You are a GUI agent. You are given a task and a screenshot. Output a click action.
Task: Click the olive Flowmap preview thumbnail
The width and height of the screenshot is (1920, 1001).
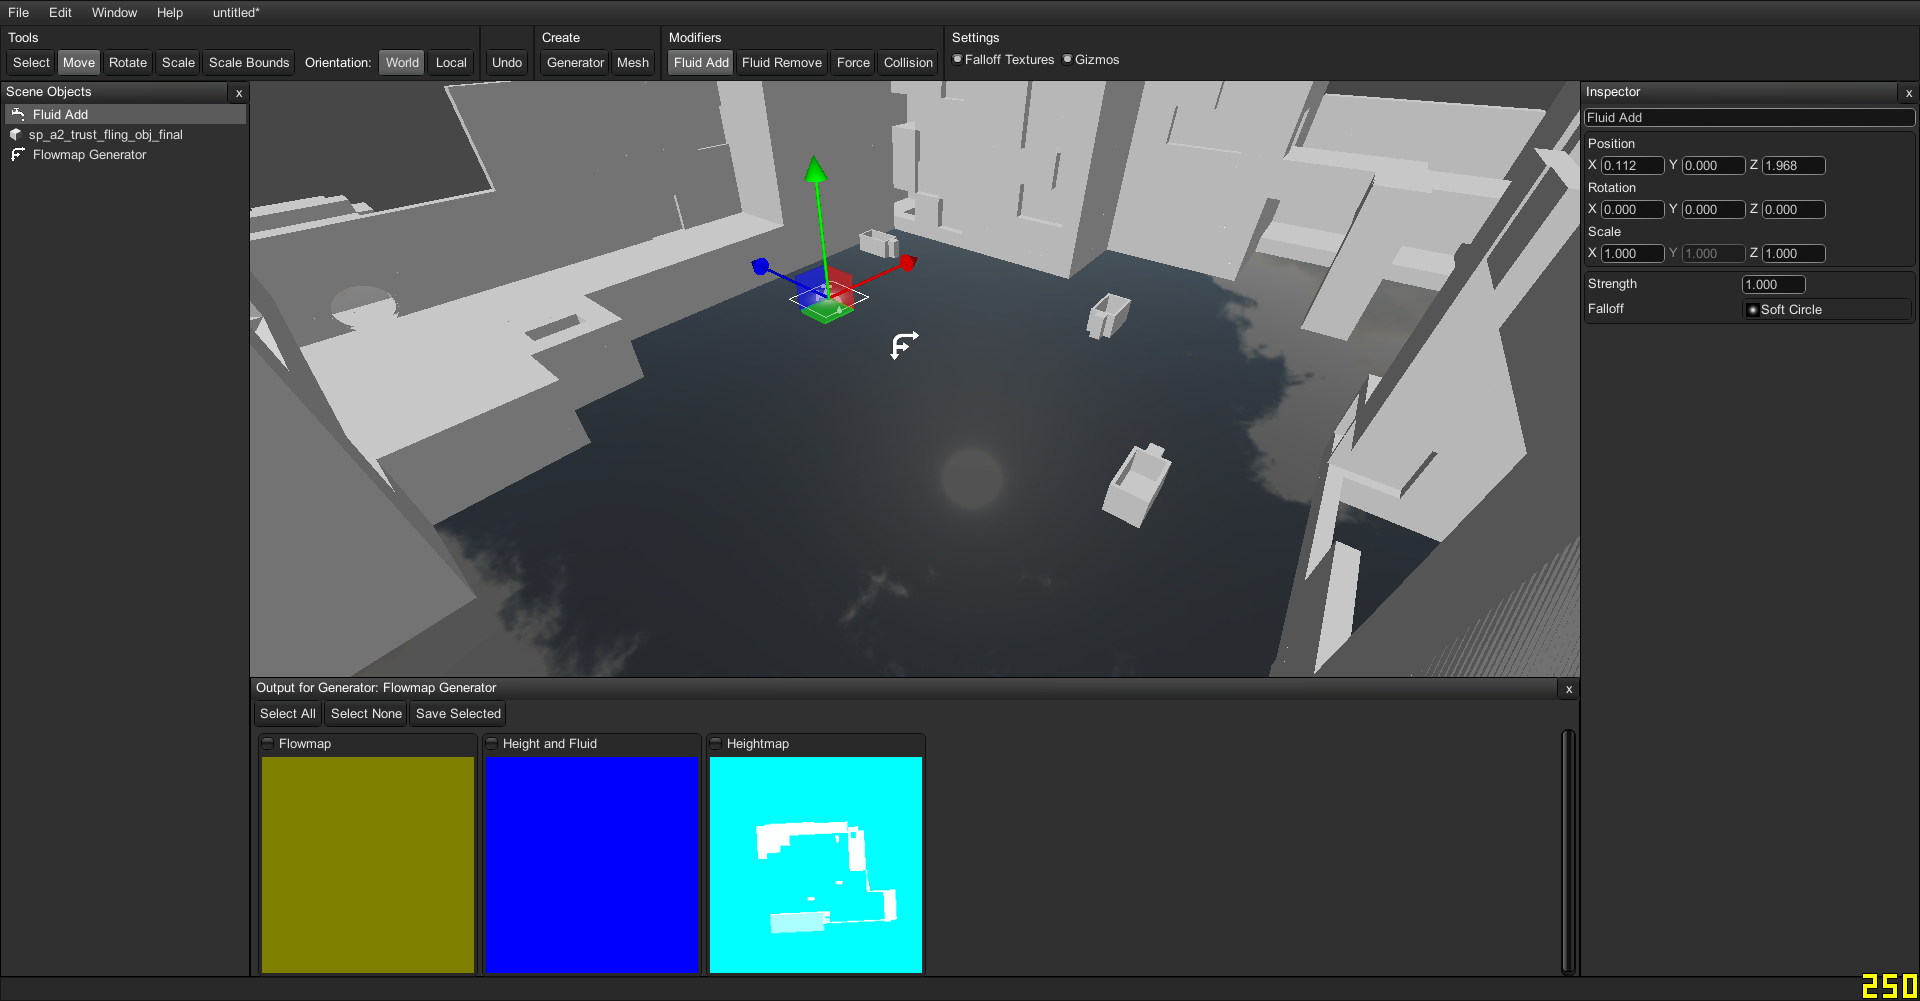tap(368, 865)
